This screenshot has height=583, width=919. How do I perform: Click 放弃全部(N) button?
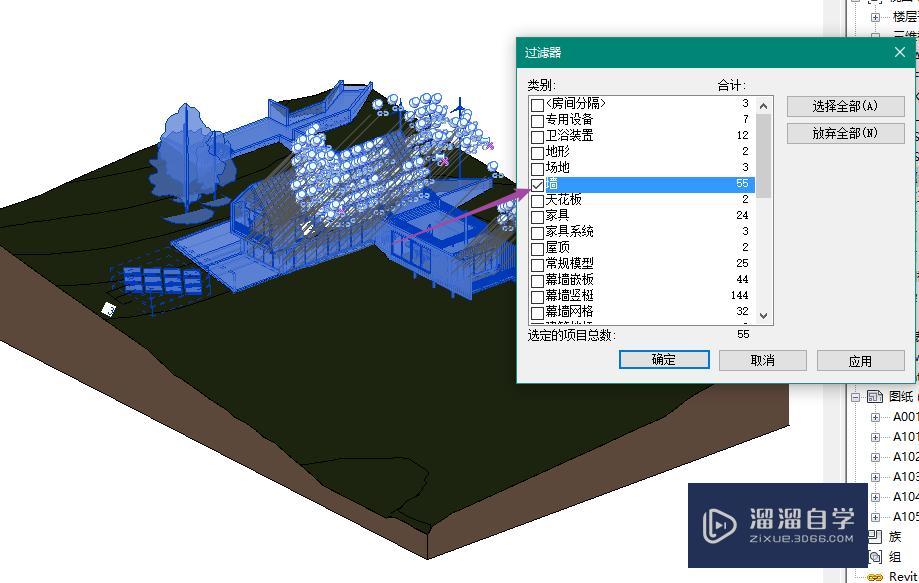tap(845, 133)
